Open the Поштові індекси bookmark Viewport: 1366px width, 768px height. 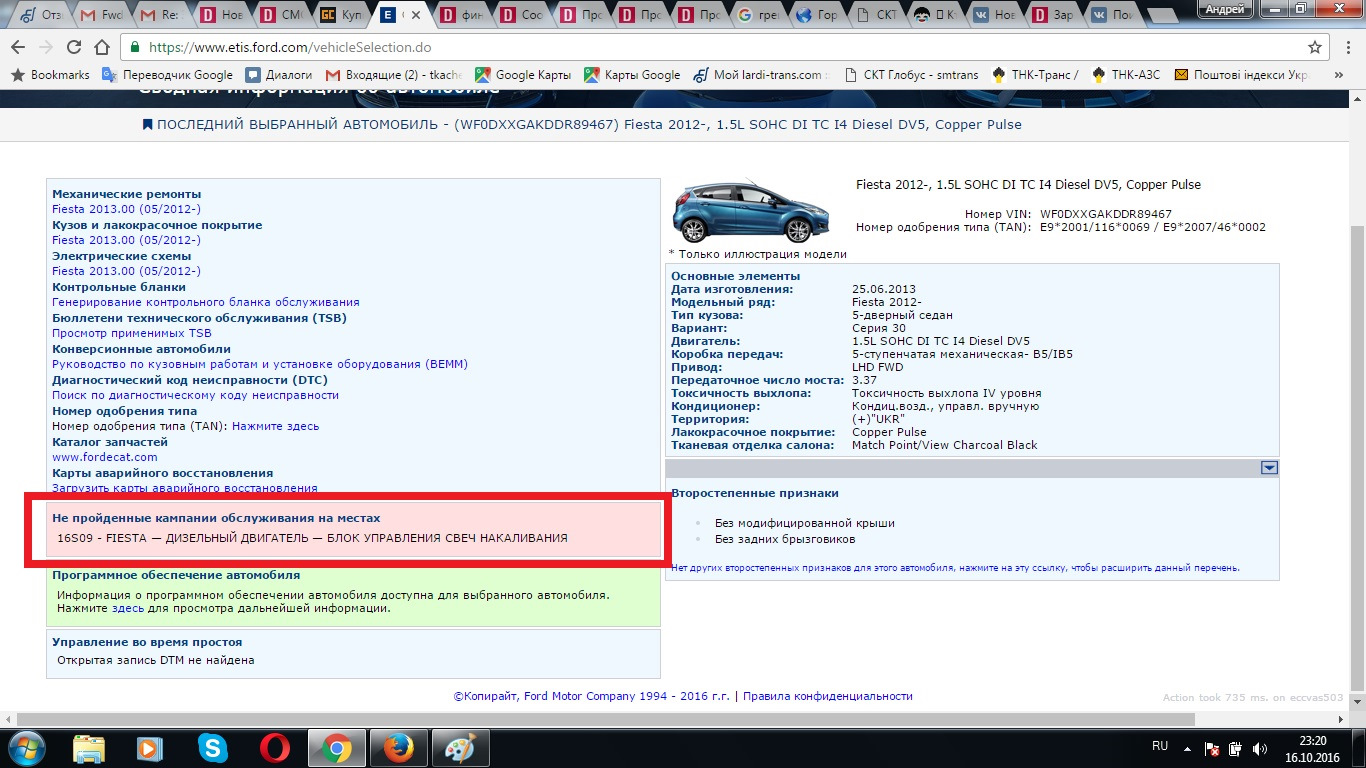[x=1241, y=75]
